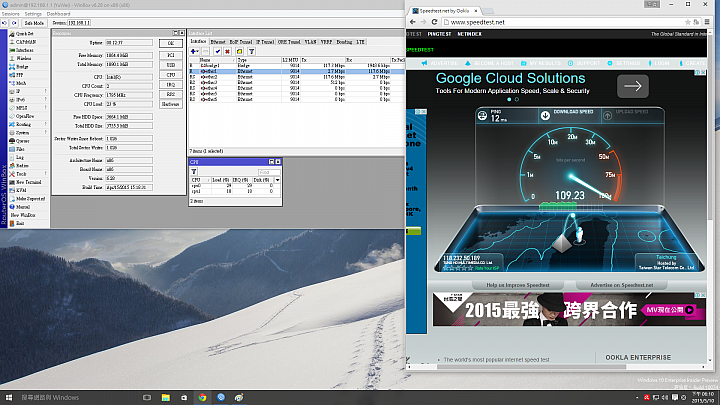This screenshot has height=405, width=720.
Task: Expand Tools submenu in sidebar
Action: (45, 174)
